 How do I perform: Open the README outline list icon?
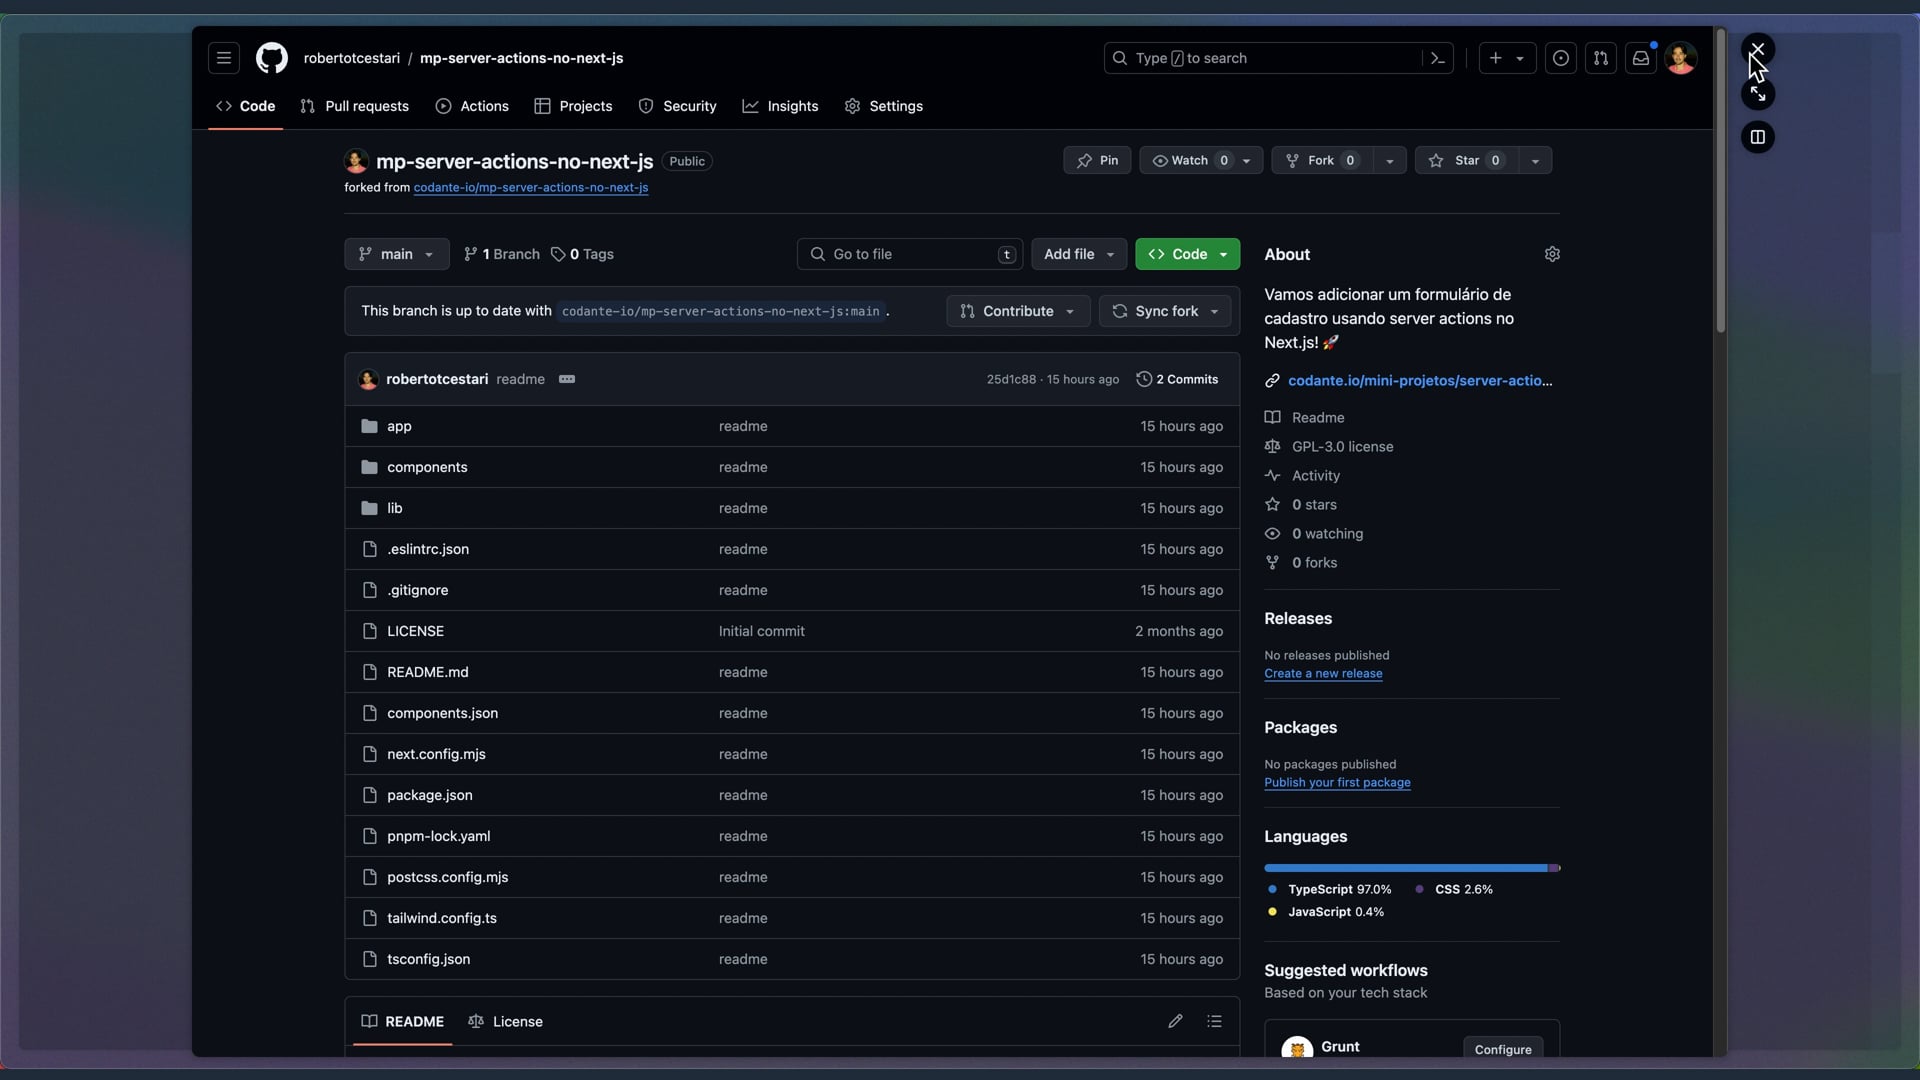click(1214, 1021)
